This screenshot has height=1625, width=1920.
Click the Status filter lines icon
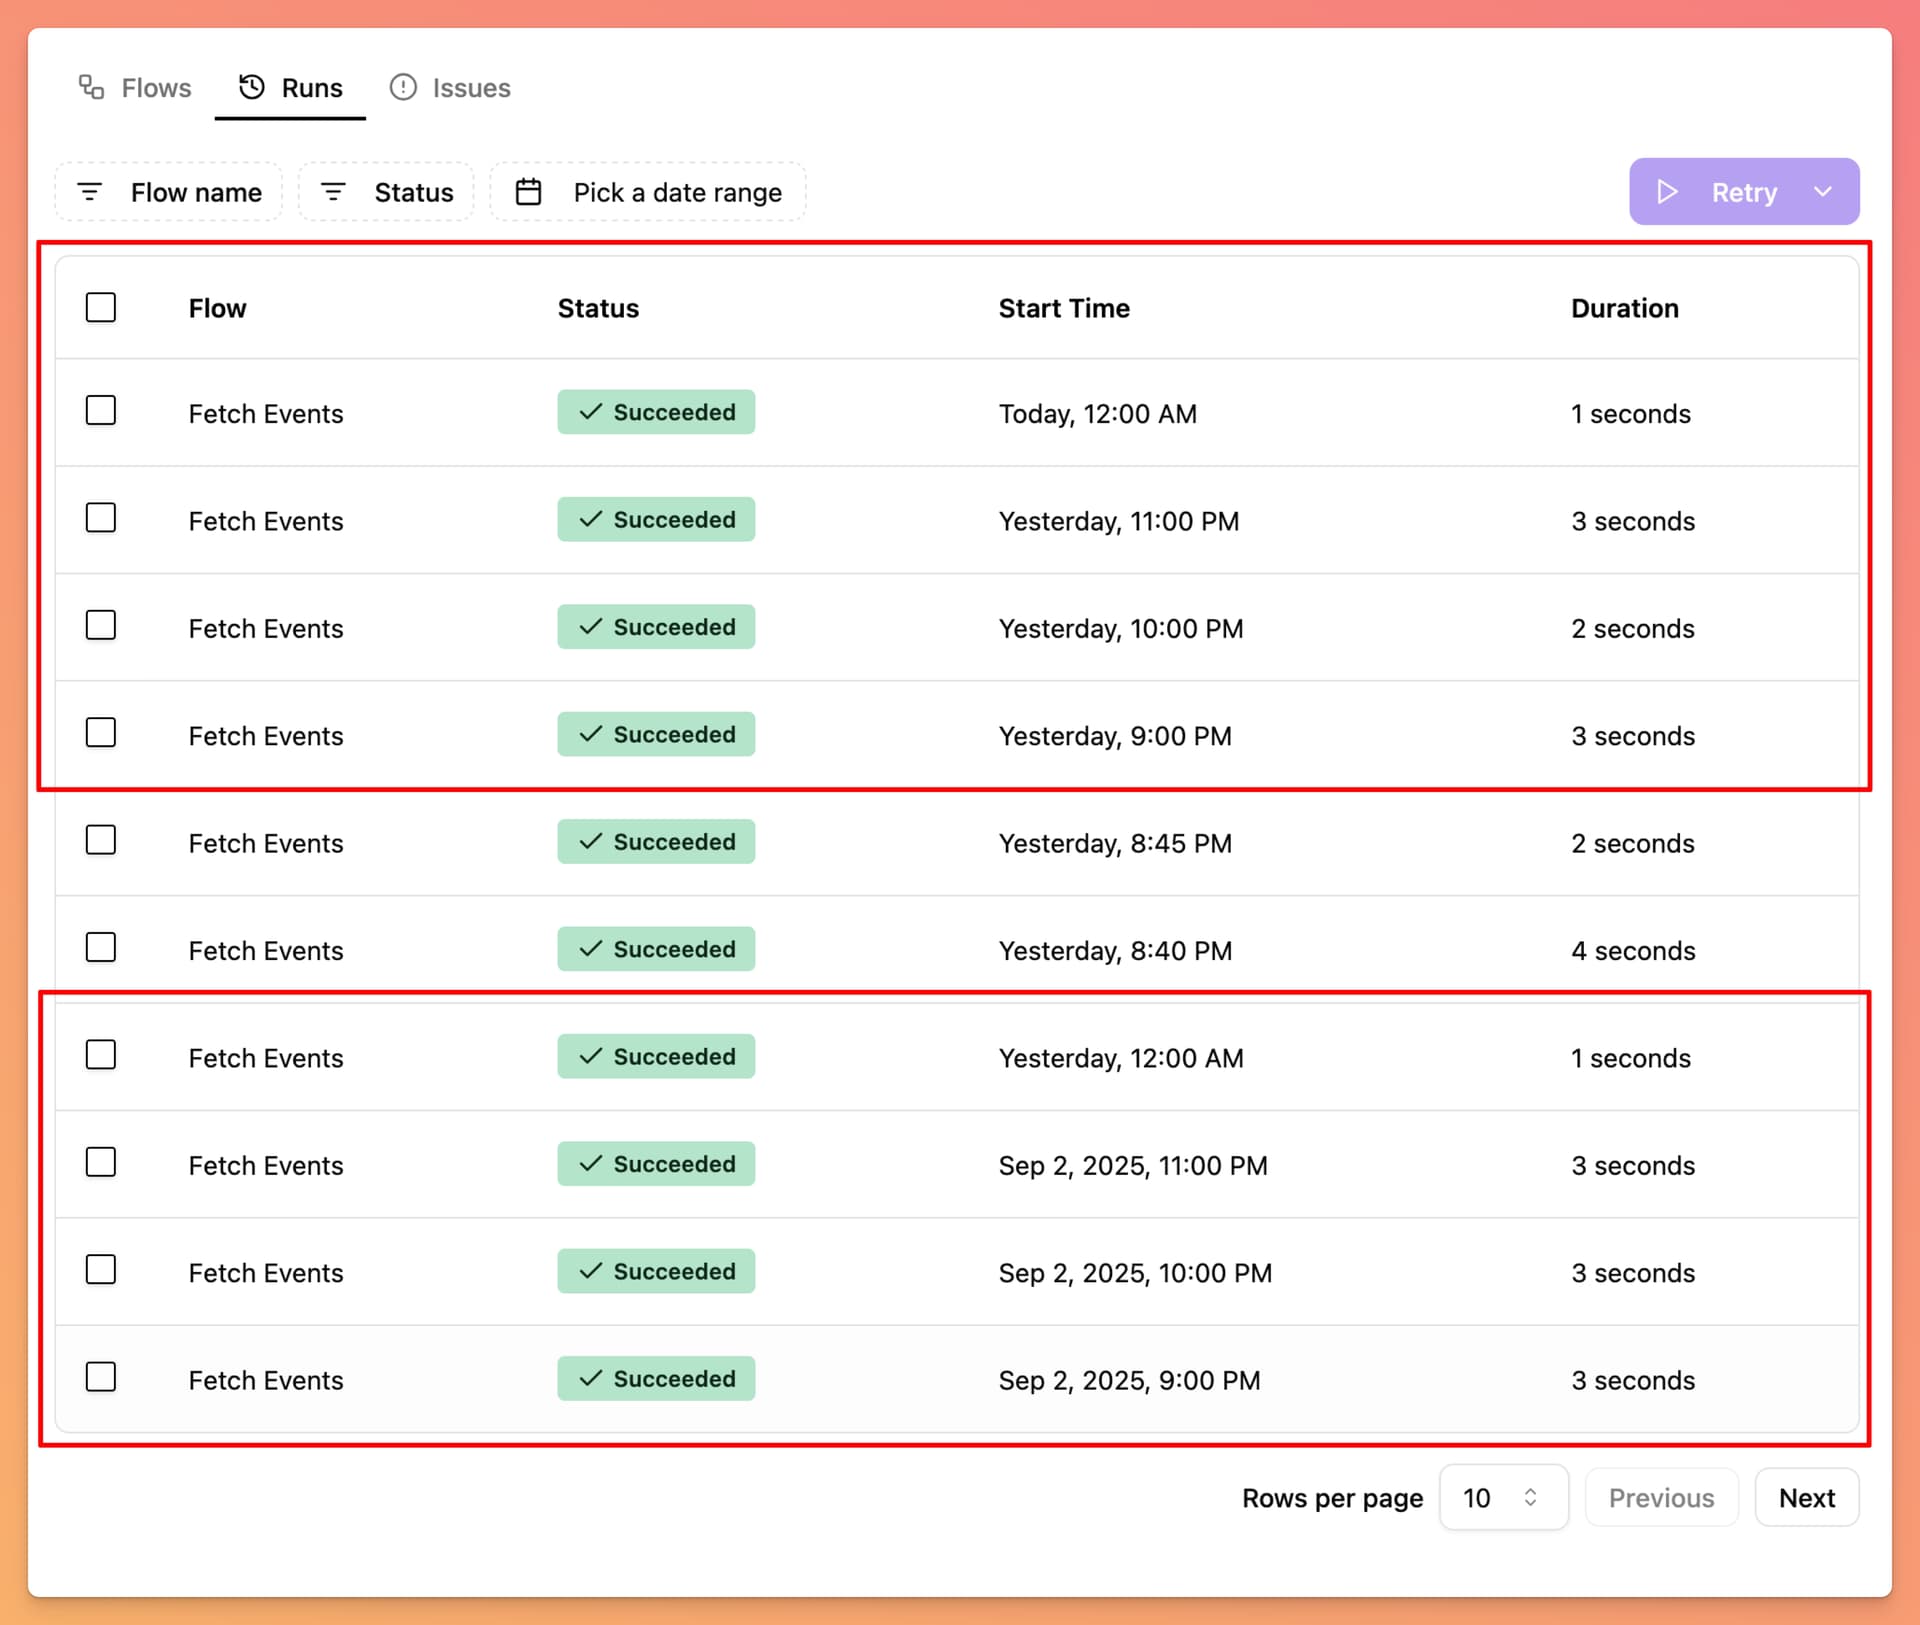pyautogui.click(x=333, y=192)
